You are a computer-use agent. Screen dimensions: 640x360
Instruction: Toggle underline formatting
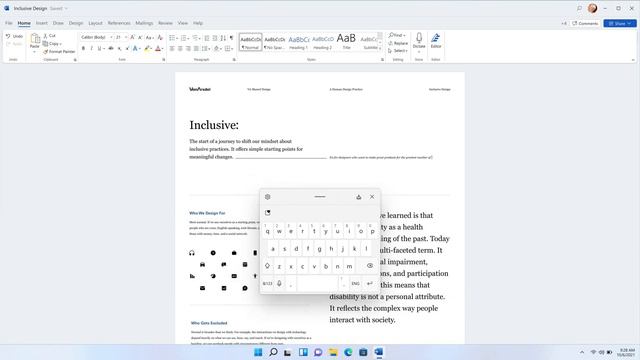(x=99, y=49)
